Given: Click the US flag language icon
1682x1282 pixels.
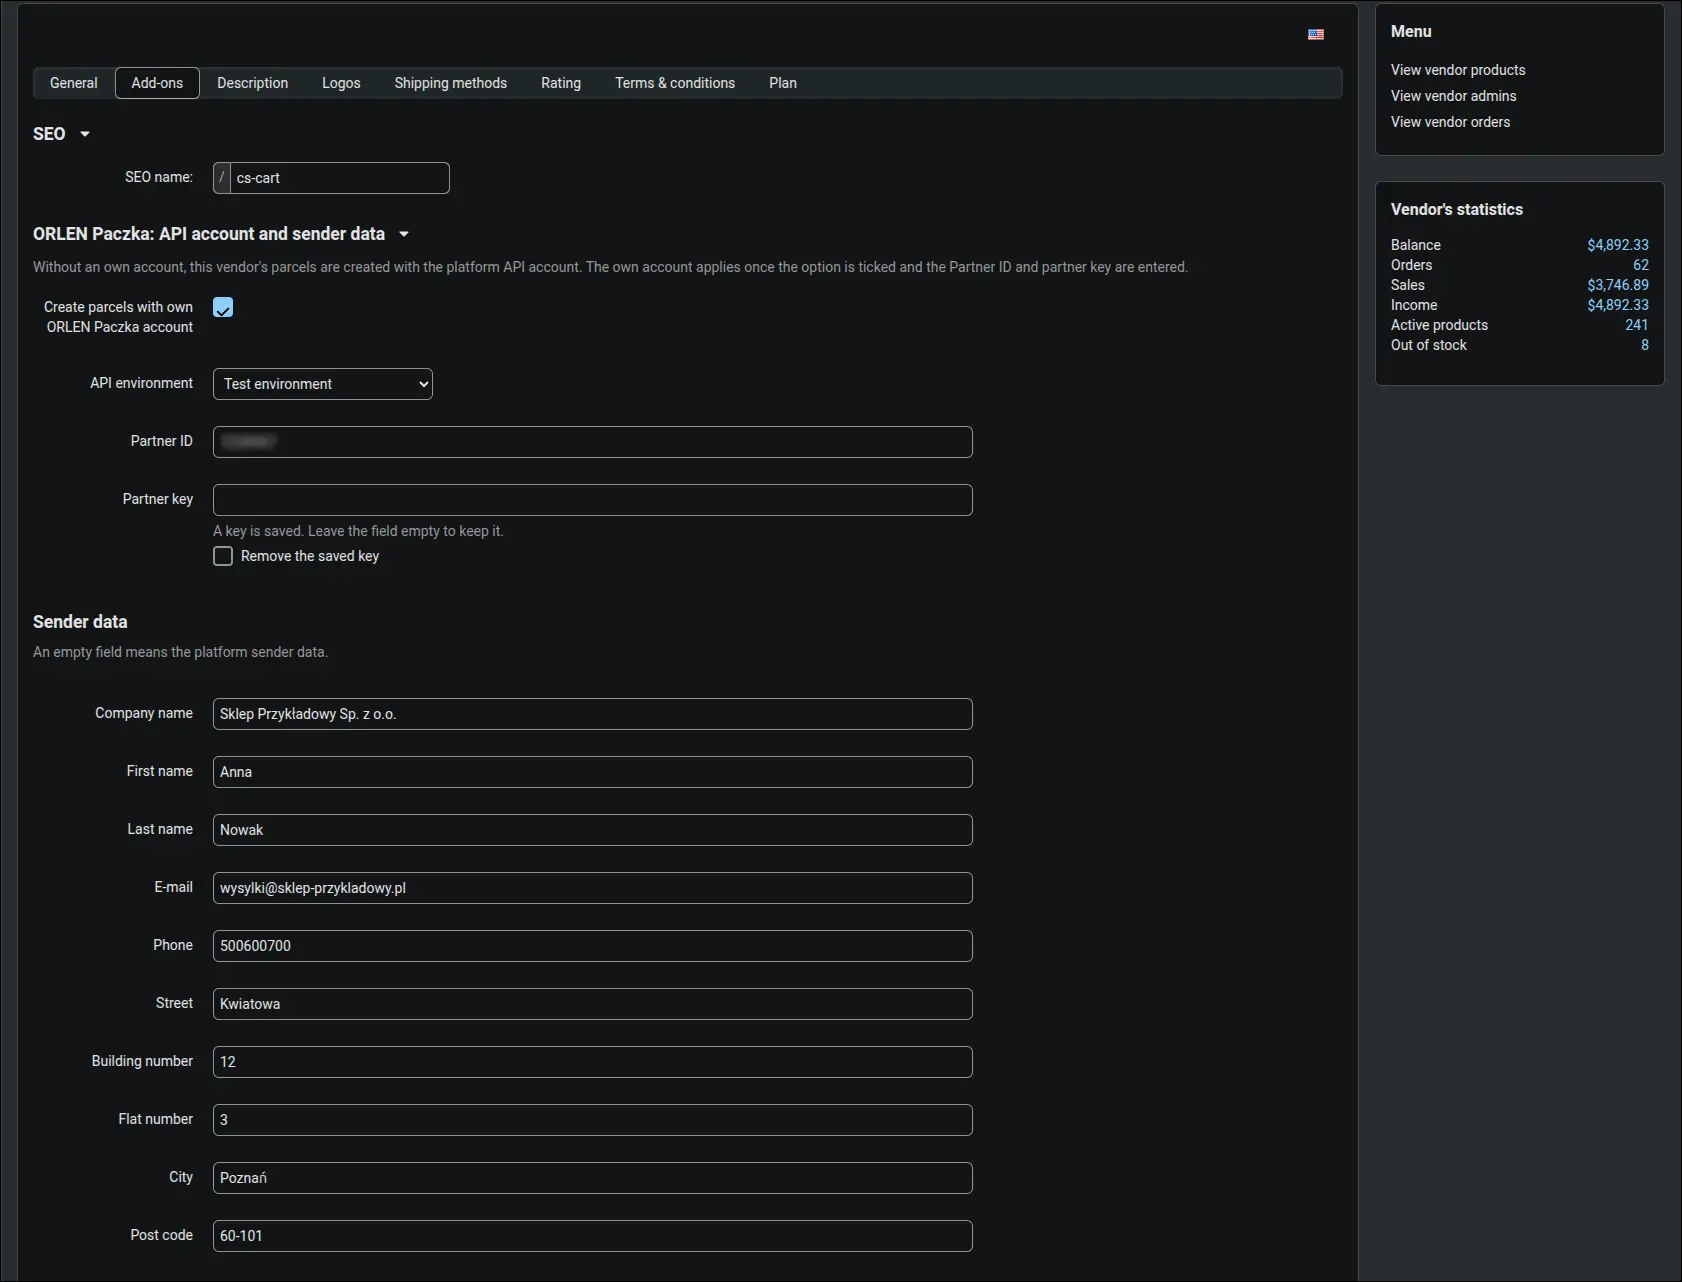Looking at the screenshot, I should (1316, 34).
